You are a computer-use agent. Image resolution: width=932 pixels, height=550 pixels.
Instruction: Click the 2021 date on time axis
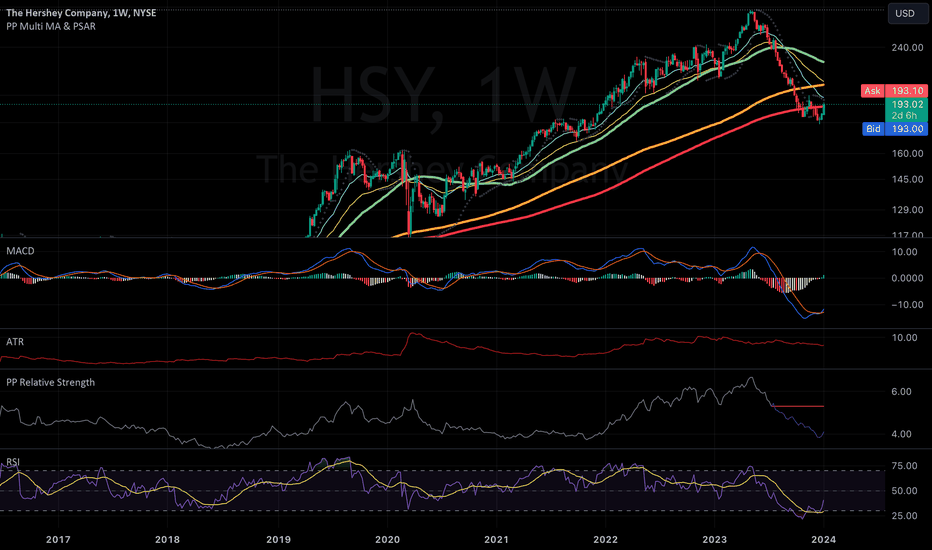coord(496,539)
